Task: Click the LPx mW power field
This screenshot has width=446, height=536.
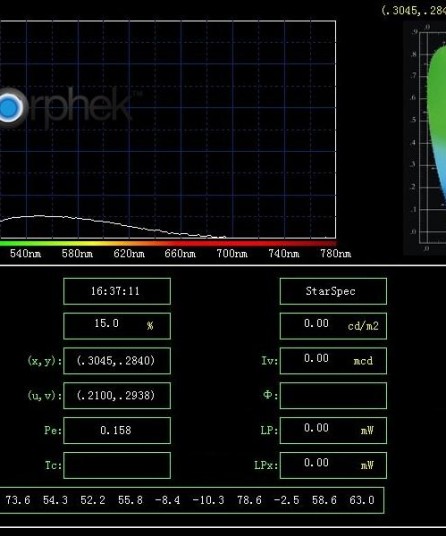Action: 333,466
